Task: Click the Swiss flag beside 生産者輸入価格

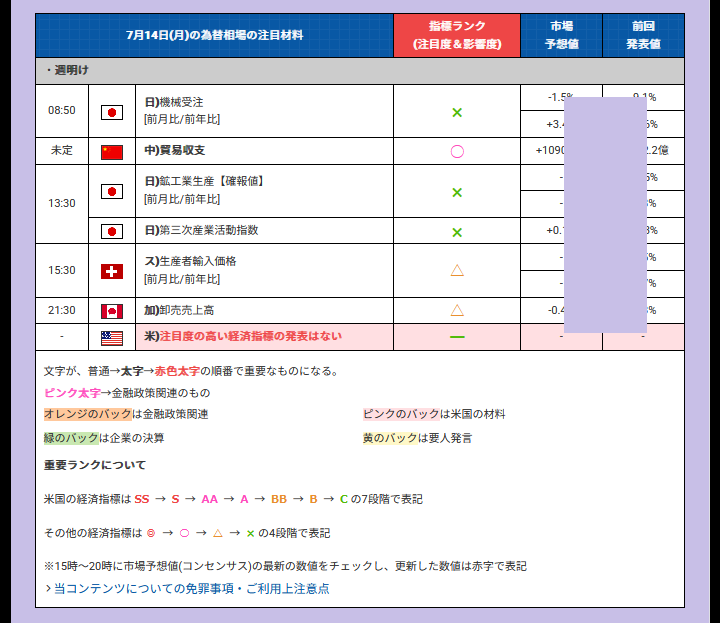Action: pos(112,271)
